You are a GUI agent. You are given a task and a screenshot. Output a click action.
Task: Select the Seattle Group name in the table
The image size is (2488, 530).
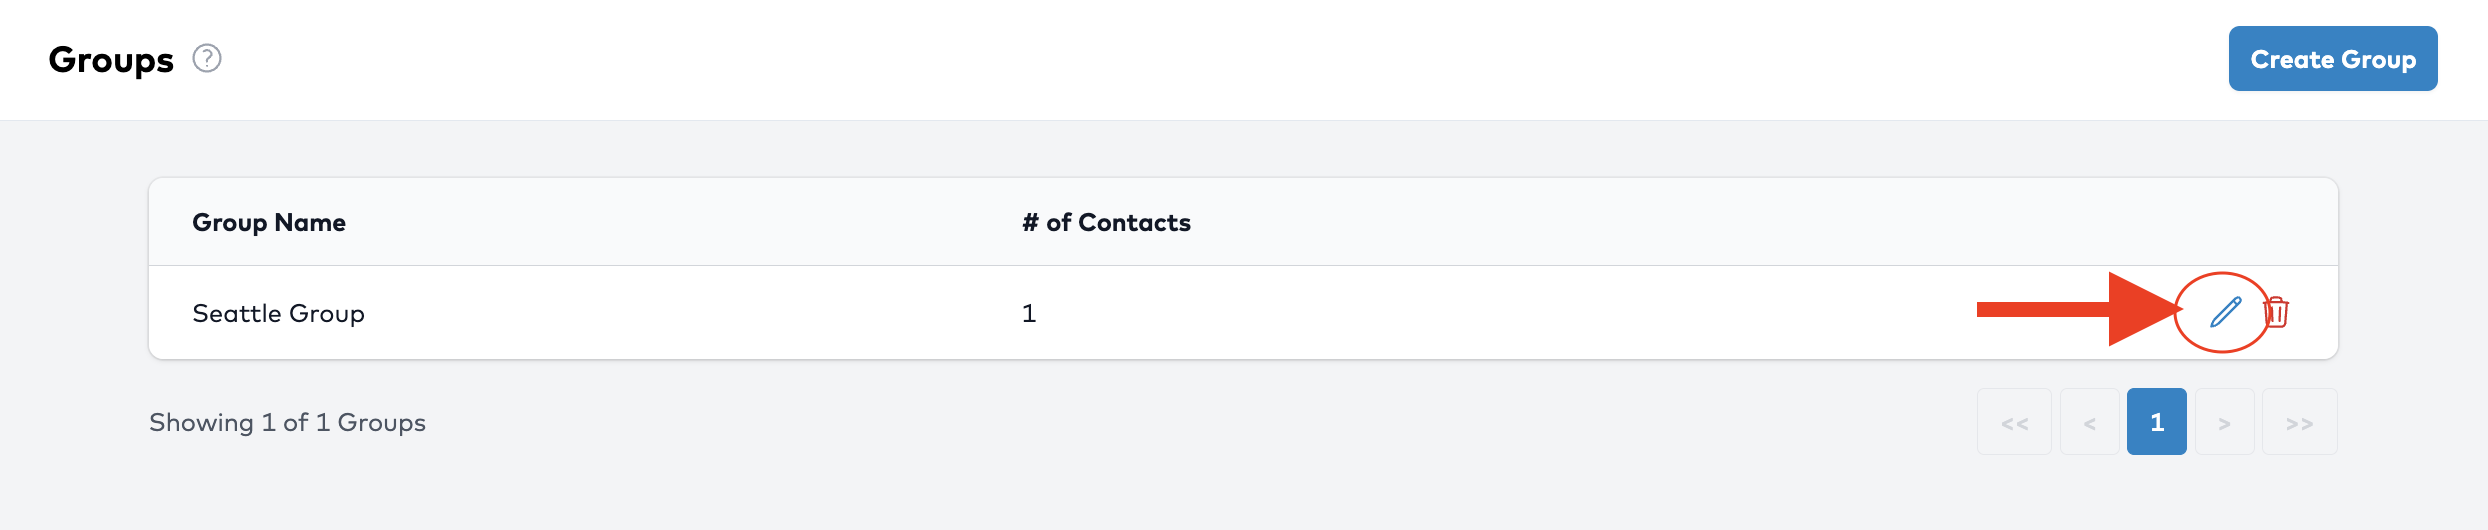[x=278, y=313]
